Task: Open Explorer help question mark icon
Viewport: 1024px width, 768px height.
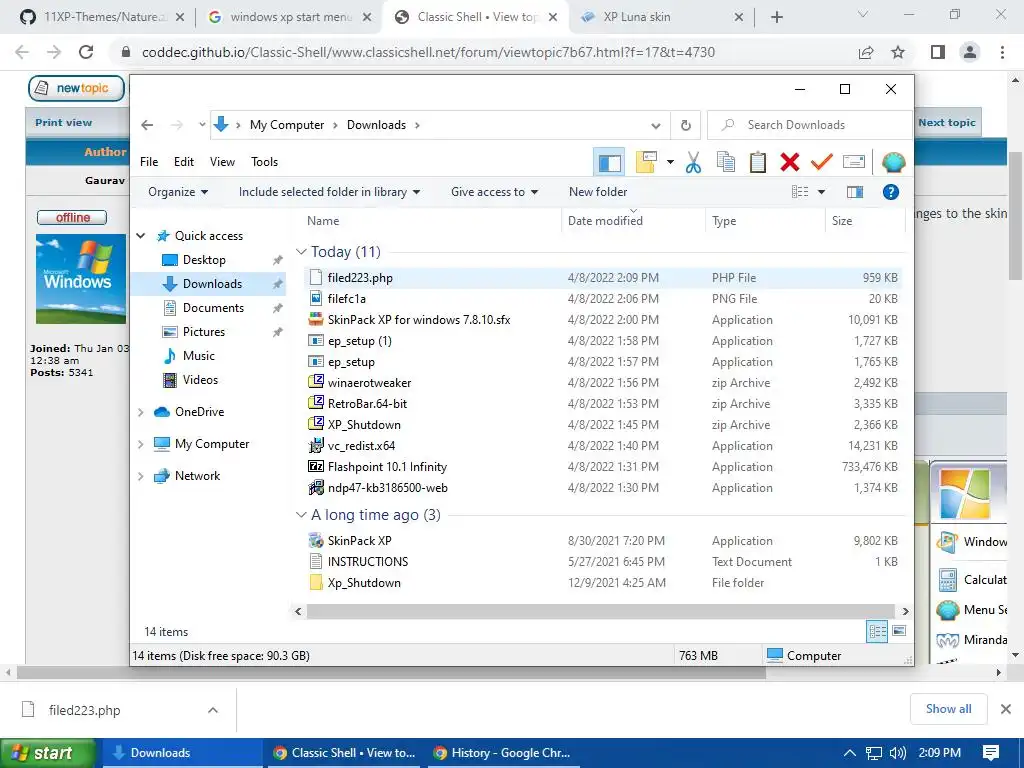Action: pos(891,192)
